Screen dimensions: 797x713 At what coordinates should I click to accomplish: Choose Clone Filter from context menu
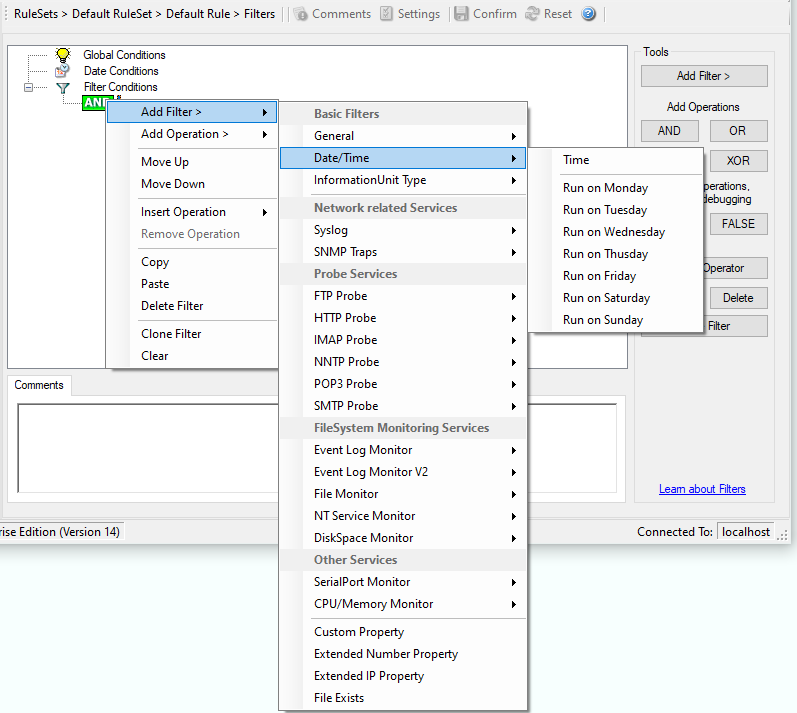click(x=172, y=334)
